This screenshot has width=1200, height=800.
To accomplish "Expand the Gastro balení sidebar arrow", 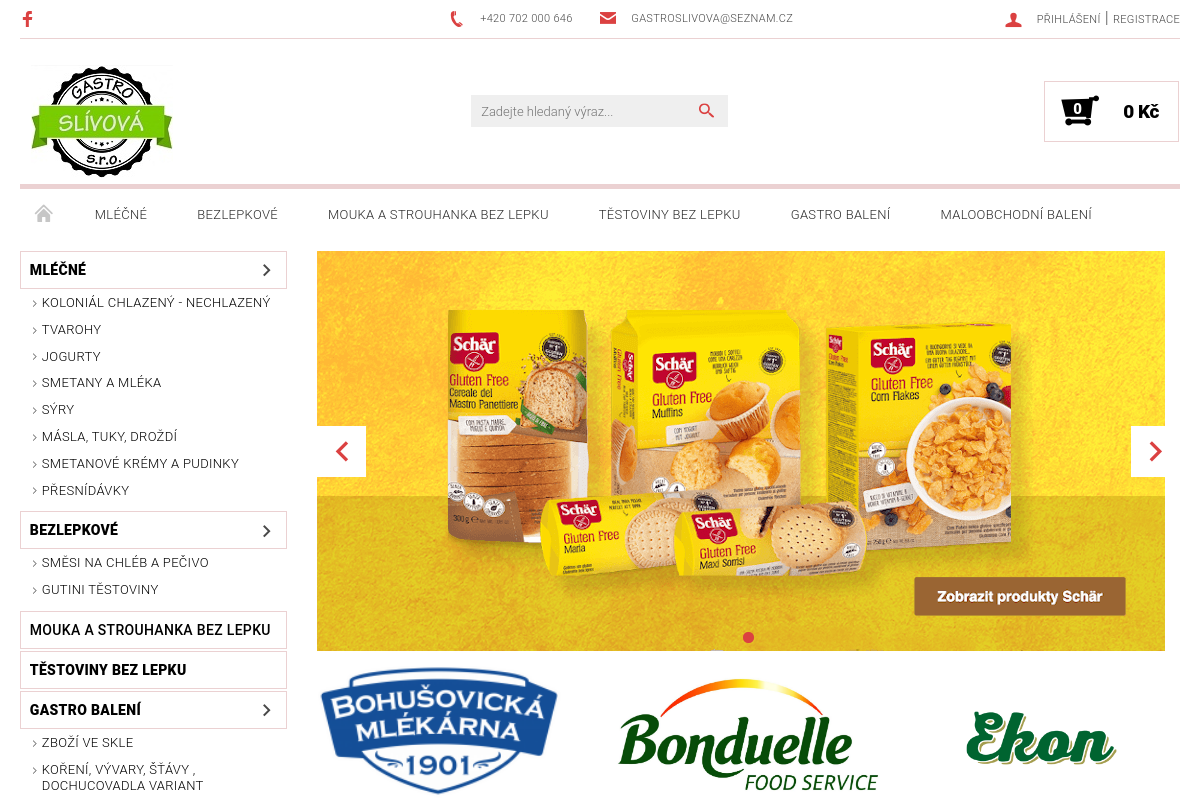I will point(267,710).
